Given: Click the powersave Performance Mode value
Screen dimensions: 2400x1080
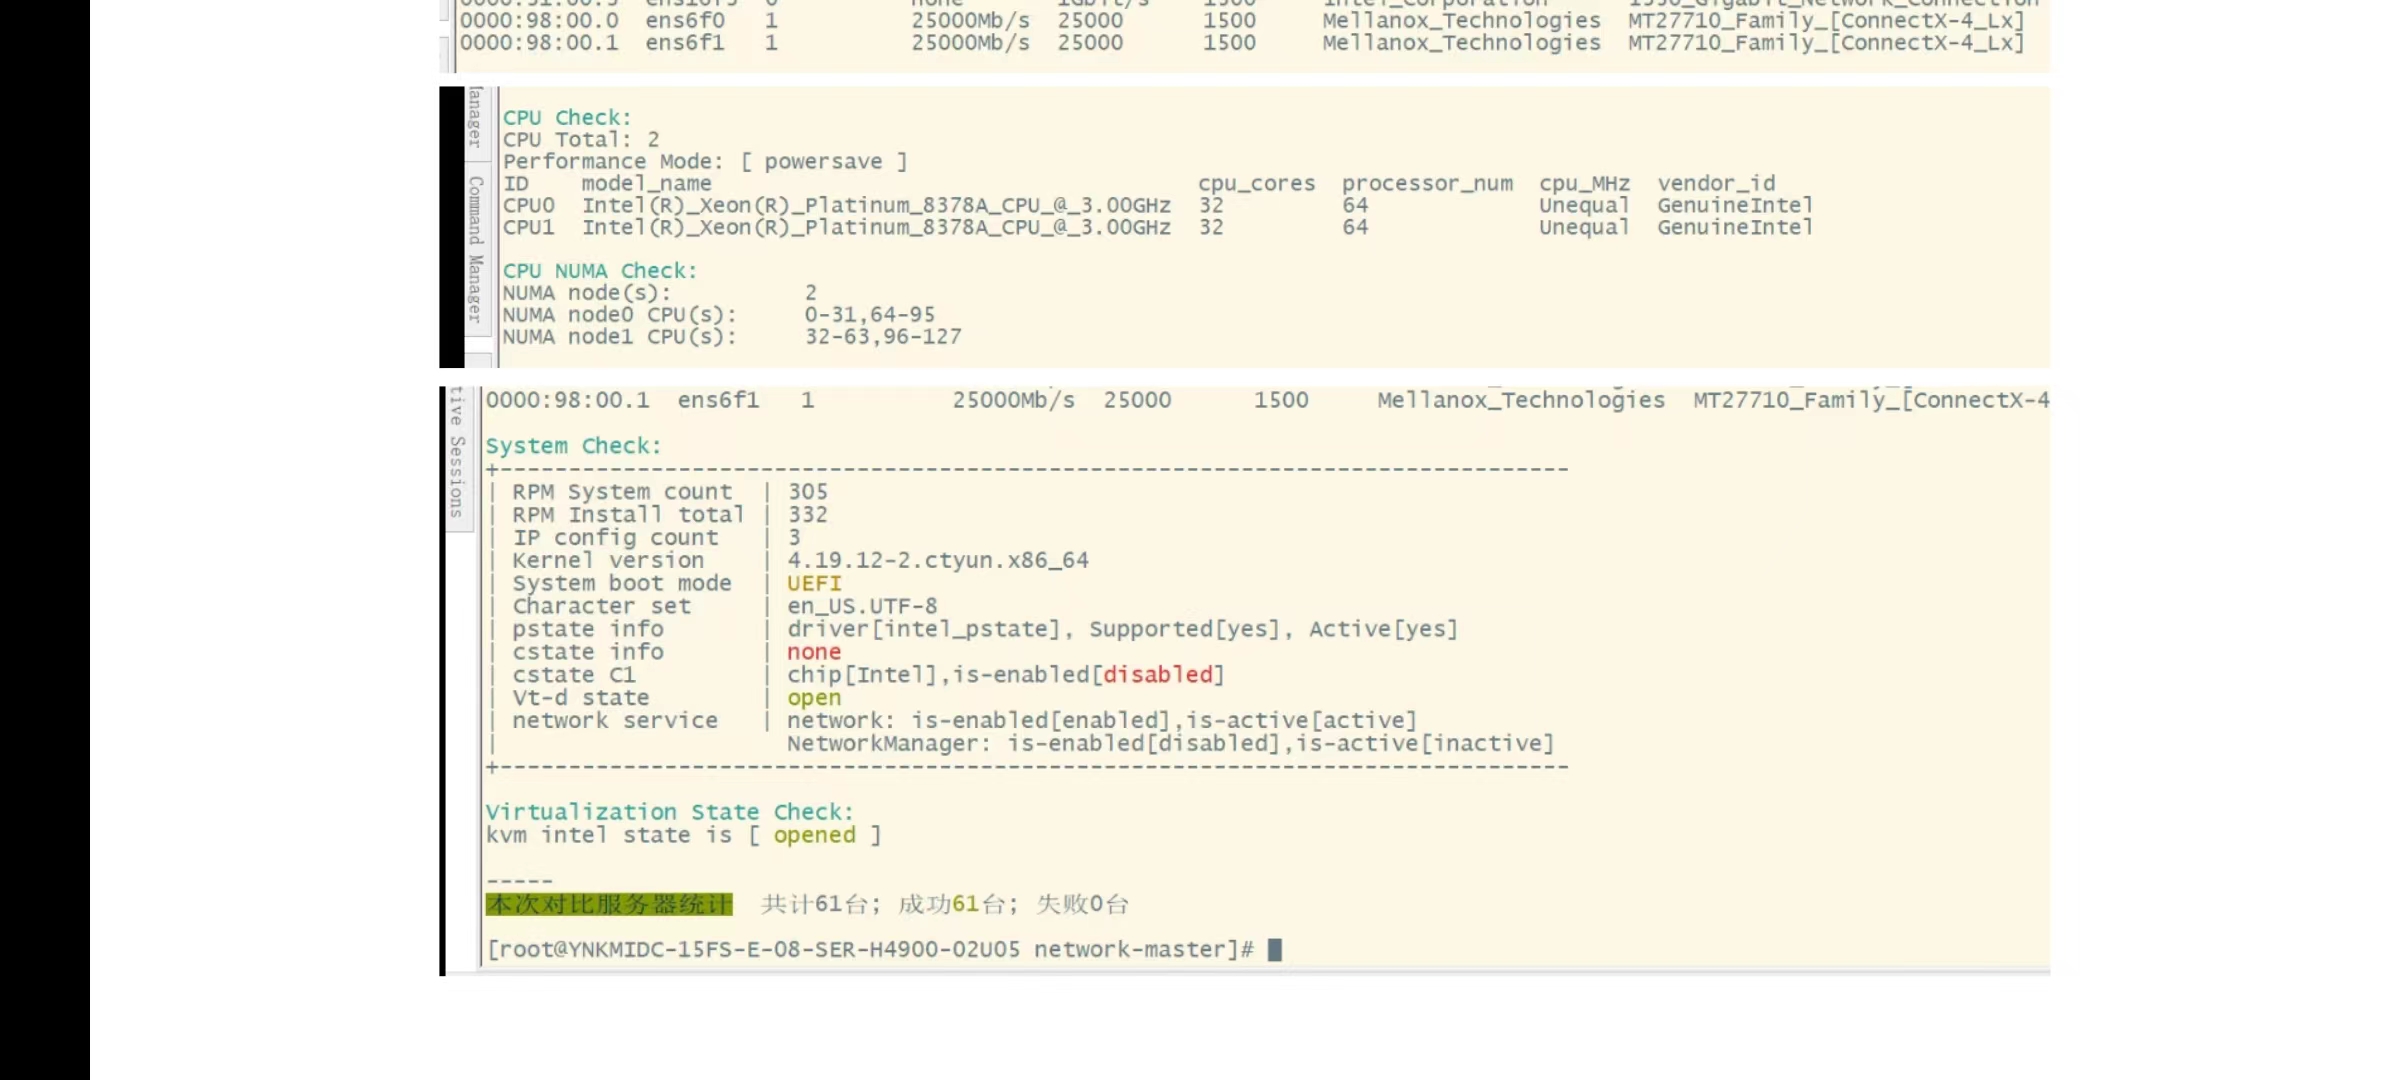Looking at the screenshot, I should [823, 162].
